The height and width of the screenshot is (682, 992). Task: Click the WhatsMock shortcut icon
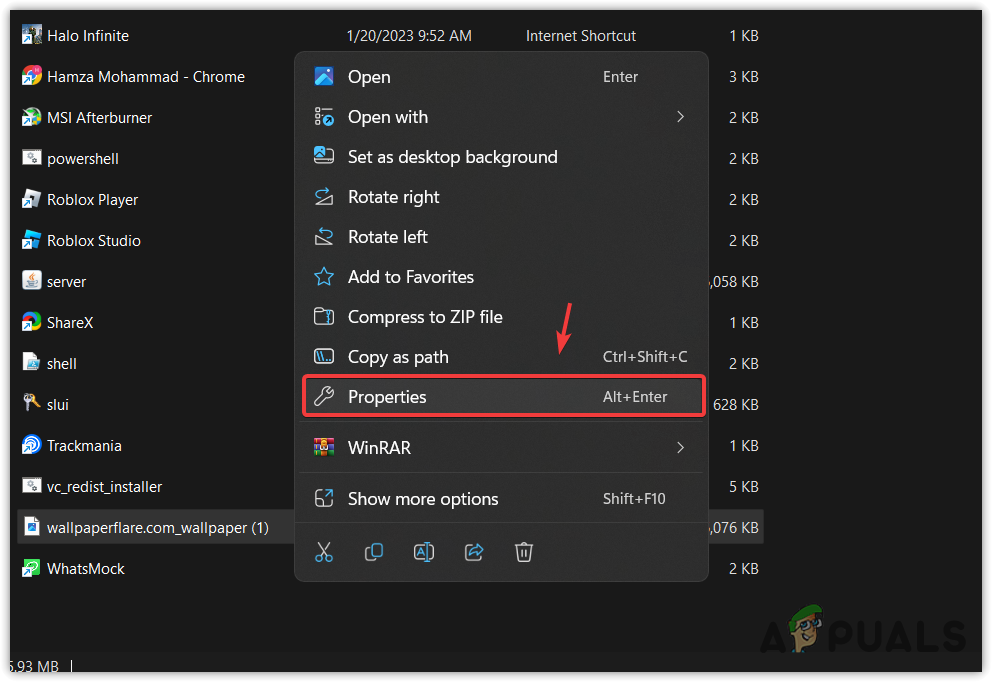(x=32, y=568)
